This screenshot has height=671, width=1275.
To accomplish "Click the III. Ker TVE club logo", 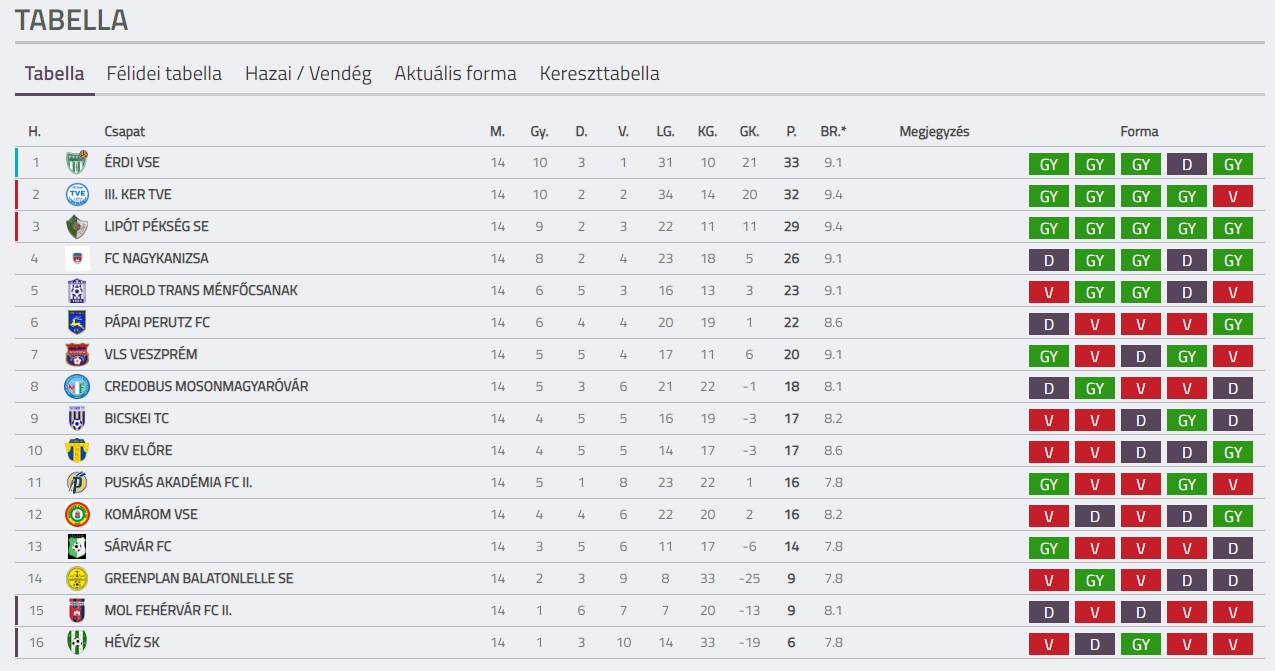I will pos(77,195).
